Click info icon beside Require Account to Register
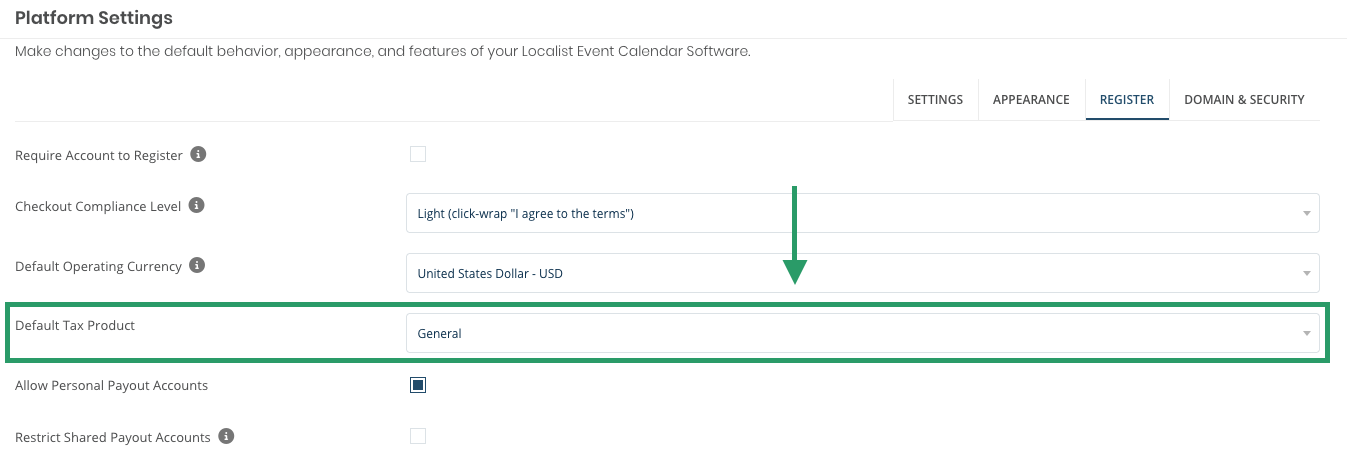 198,155
